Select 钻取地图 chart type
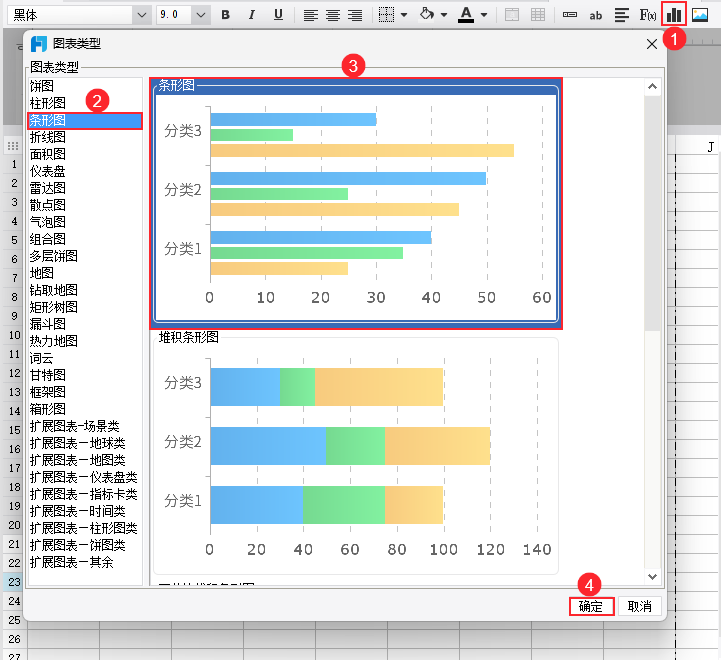The width and height of the screenshot is (721, 660). pos(85,290)
